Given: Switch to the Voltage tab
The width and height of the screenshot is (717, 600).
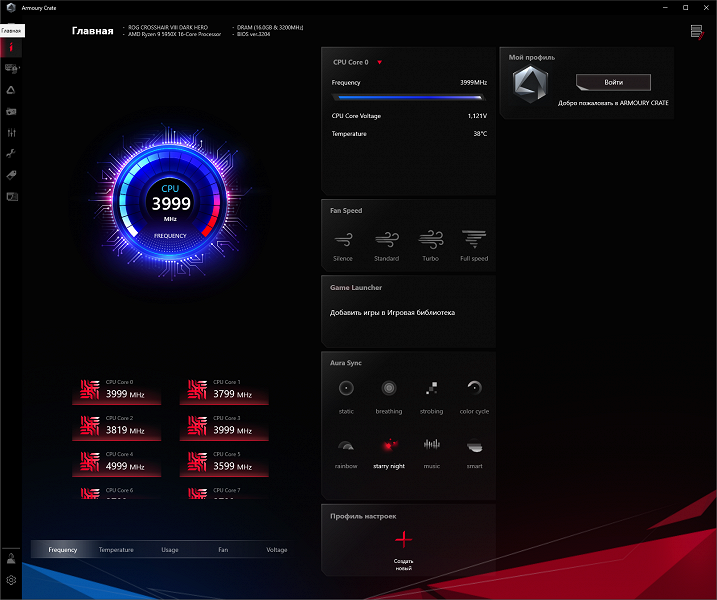Looking at the screenshot, I should click(x=277, y=550).
